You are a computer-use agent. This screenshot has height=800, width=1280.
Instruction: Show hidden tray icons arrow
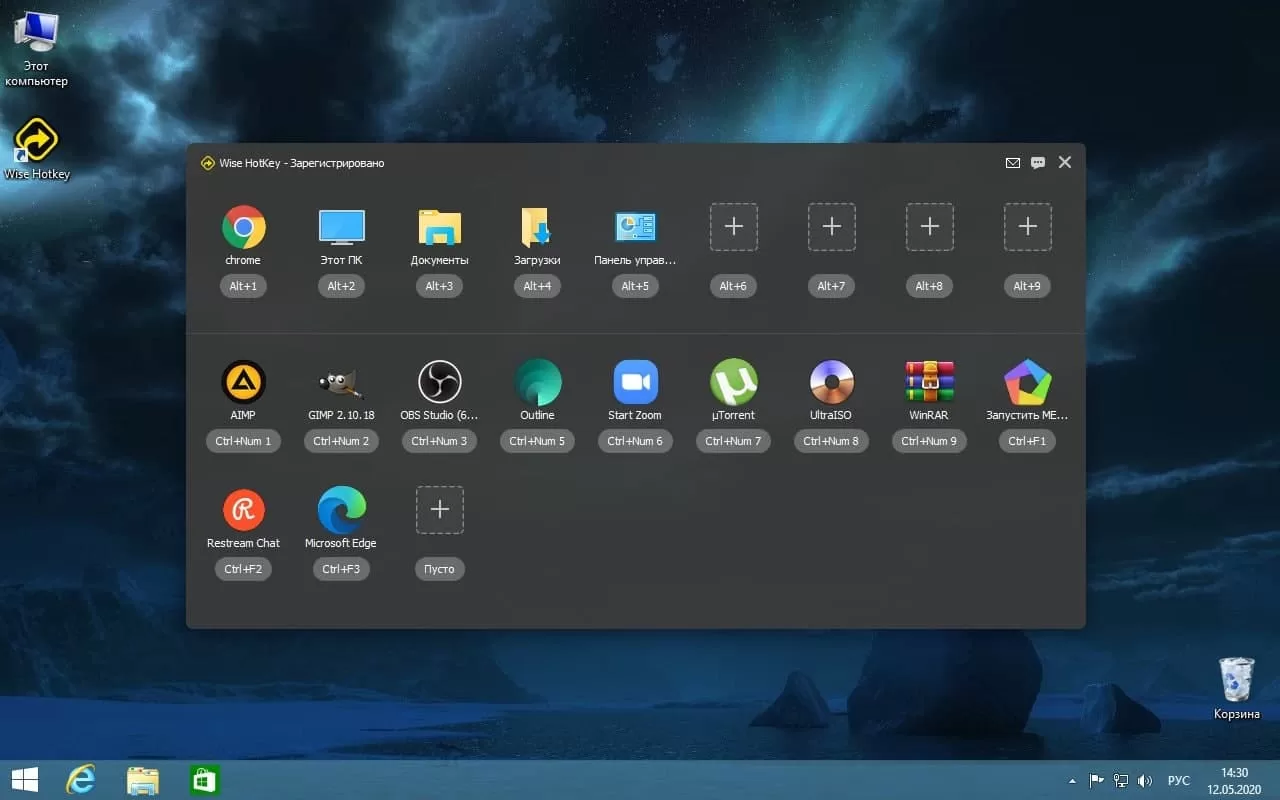pos(1073,781)
